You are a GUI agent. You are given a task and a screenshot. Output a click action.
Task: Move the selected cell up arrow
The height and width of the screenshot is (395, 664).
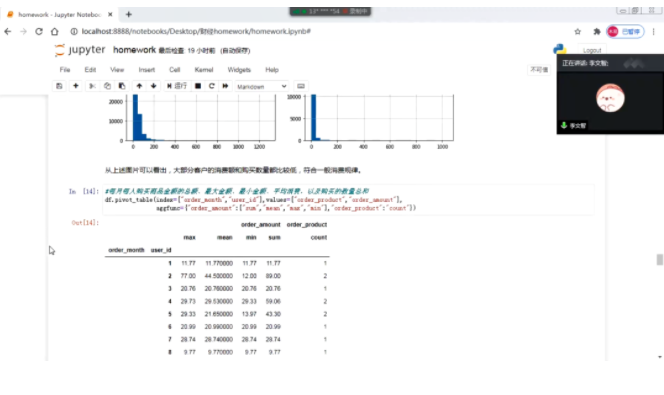coord(139,86)
